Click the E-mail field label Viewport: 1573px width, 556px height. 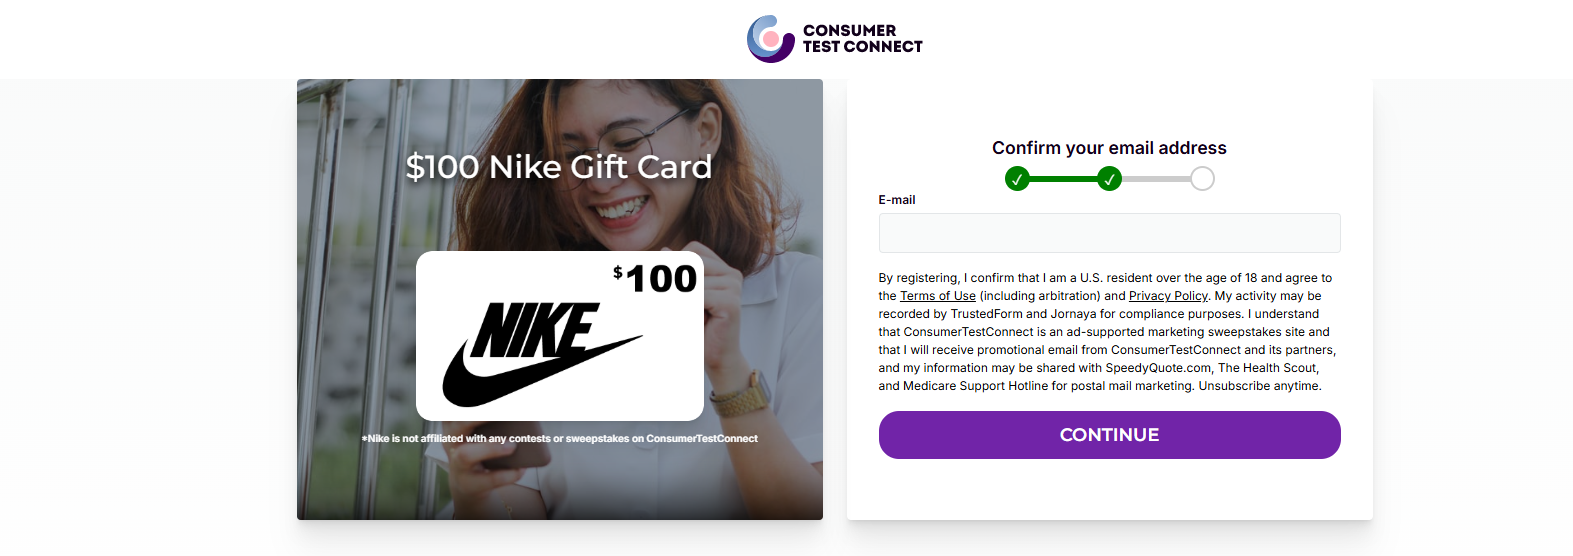click(x=897, y=200)
